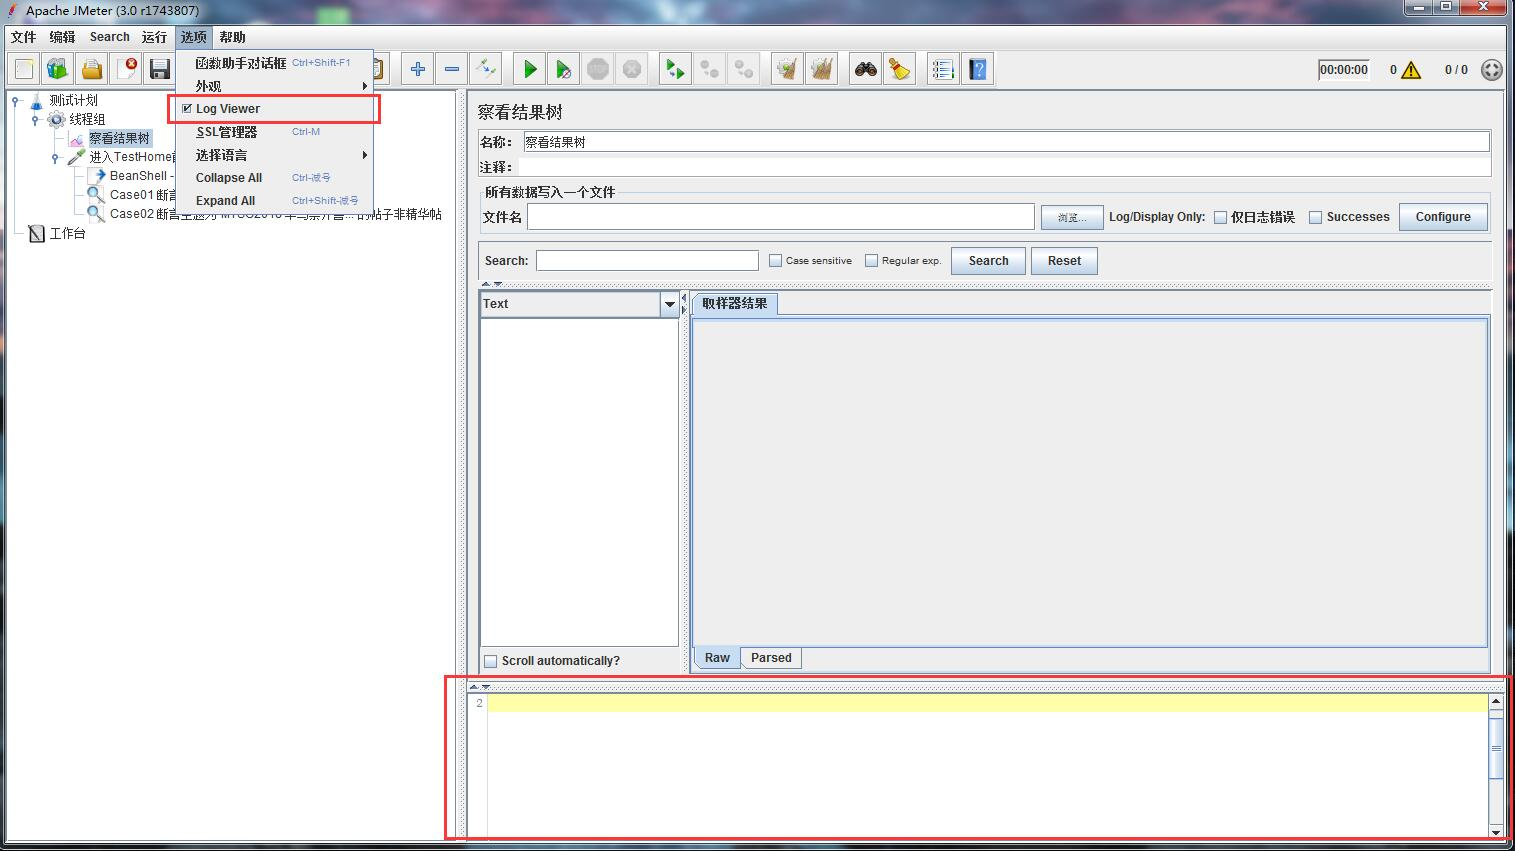Open the 帮助 menu
The image size is (1515, 851).
[x=232, y=37]
